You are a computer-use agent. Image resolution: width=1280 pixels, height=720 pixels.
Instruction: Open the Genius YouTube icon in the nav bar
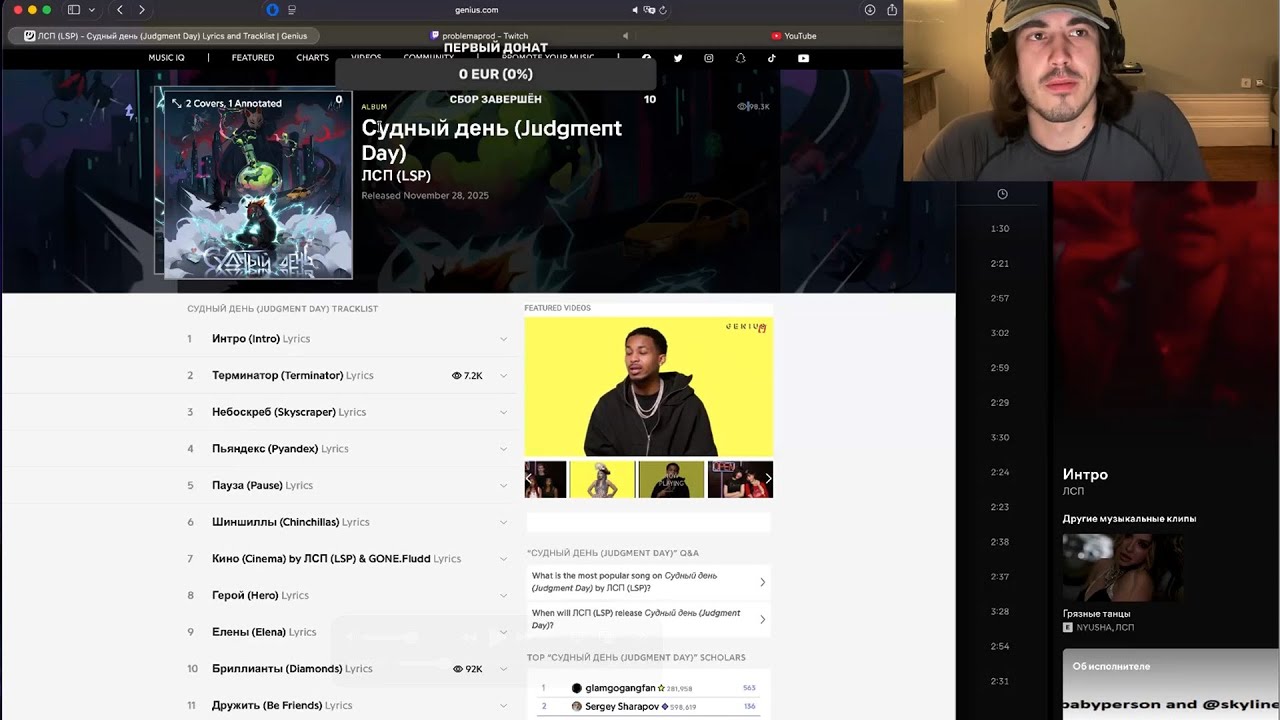[x=803, y=58]
